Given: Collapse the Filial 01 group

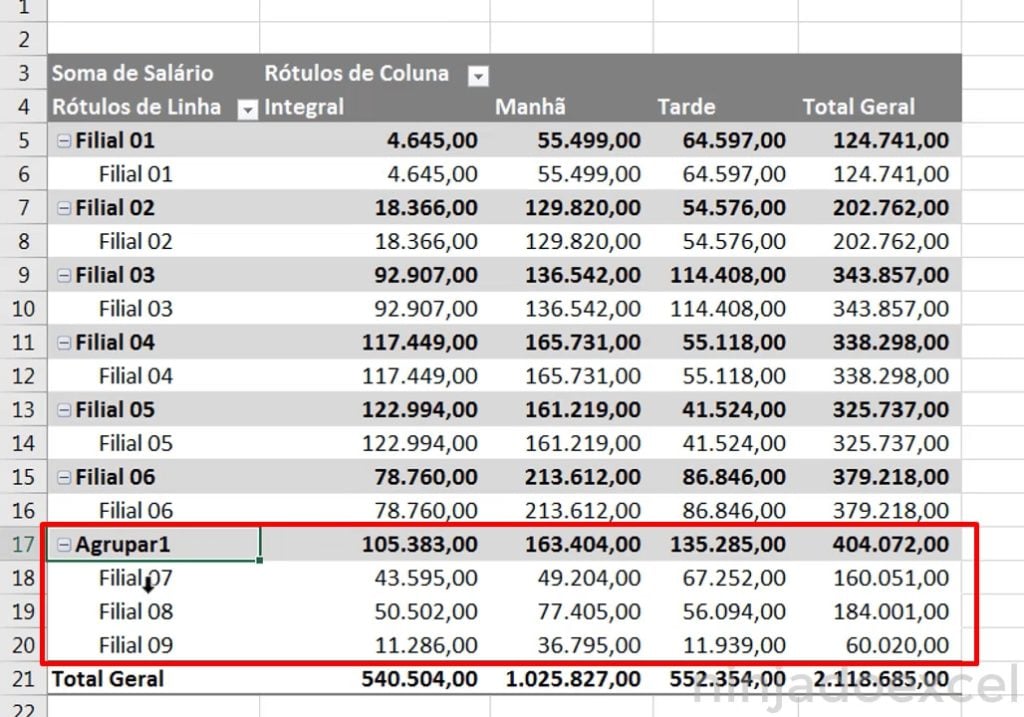Looking at the screenshot, I should tap(64, 140).
